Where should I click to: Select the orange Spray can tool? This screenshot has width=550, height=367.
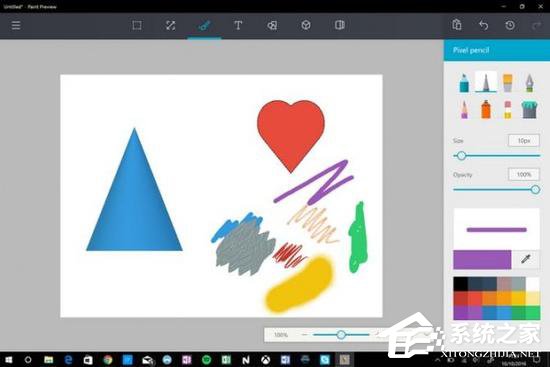click(486, 109)
